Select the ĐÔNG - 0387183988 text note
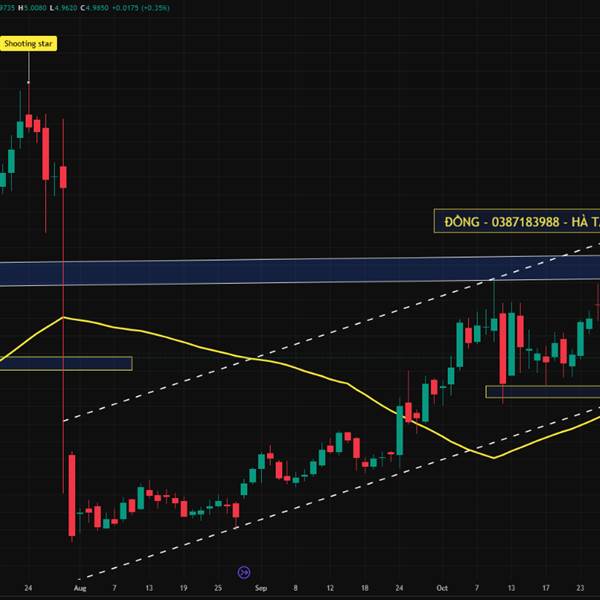600x600 pixels. point(517,221)
